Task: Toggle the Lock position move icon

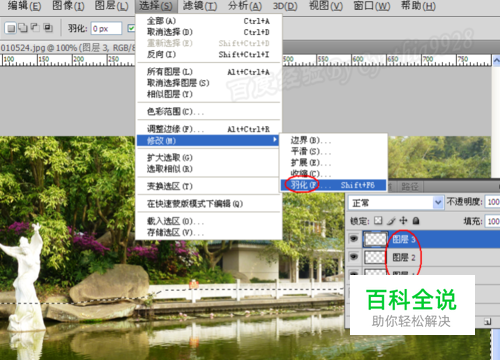Action: pos(403,221)
